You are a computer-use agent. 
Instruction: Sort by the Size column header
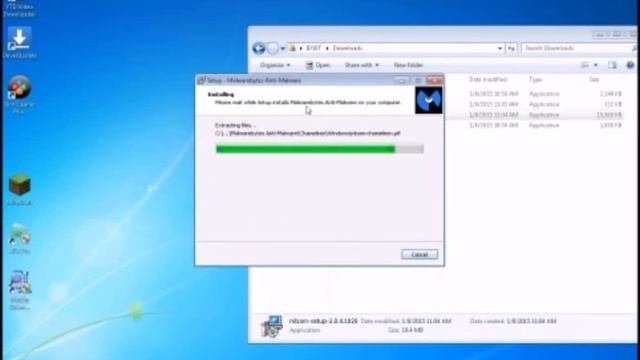pyautogui.click(x=594, y=80)
